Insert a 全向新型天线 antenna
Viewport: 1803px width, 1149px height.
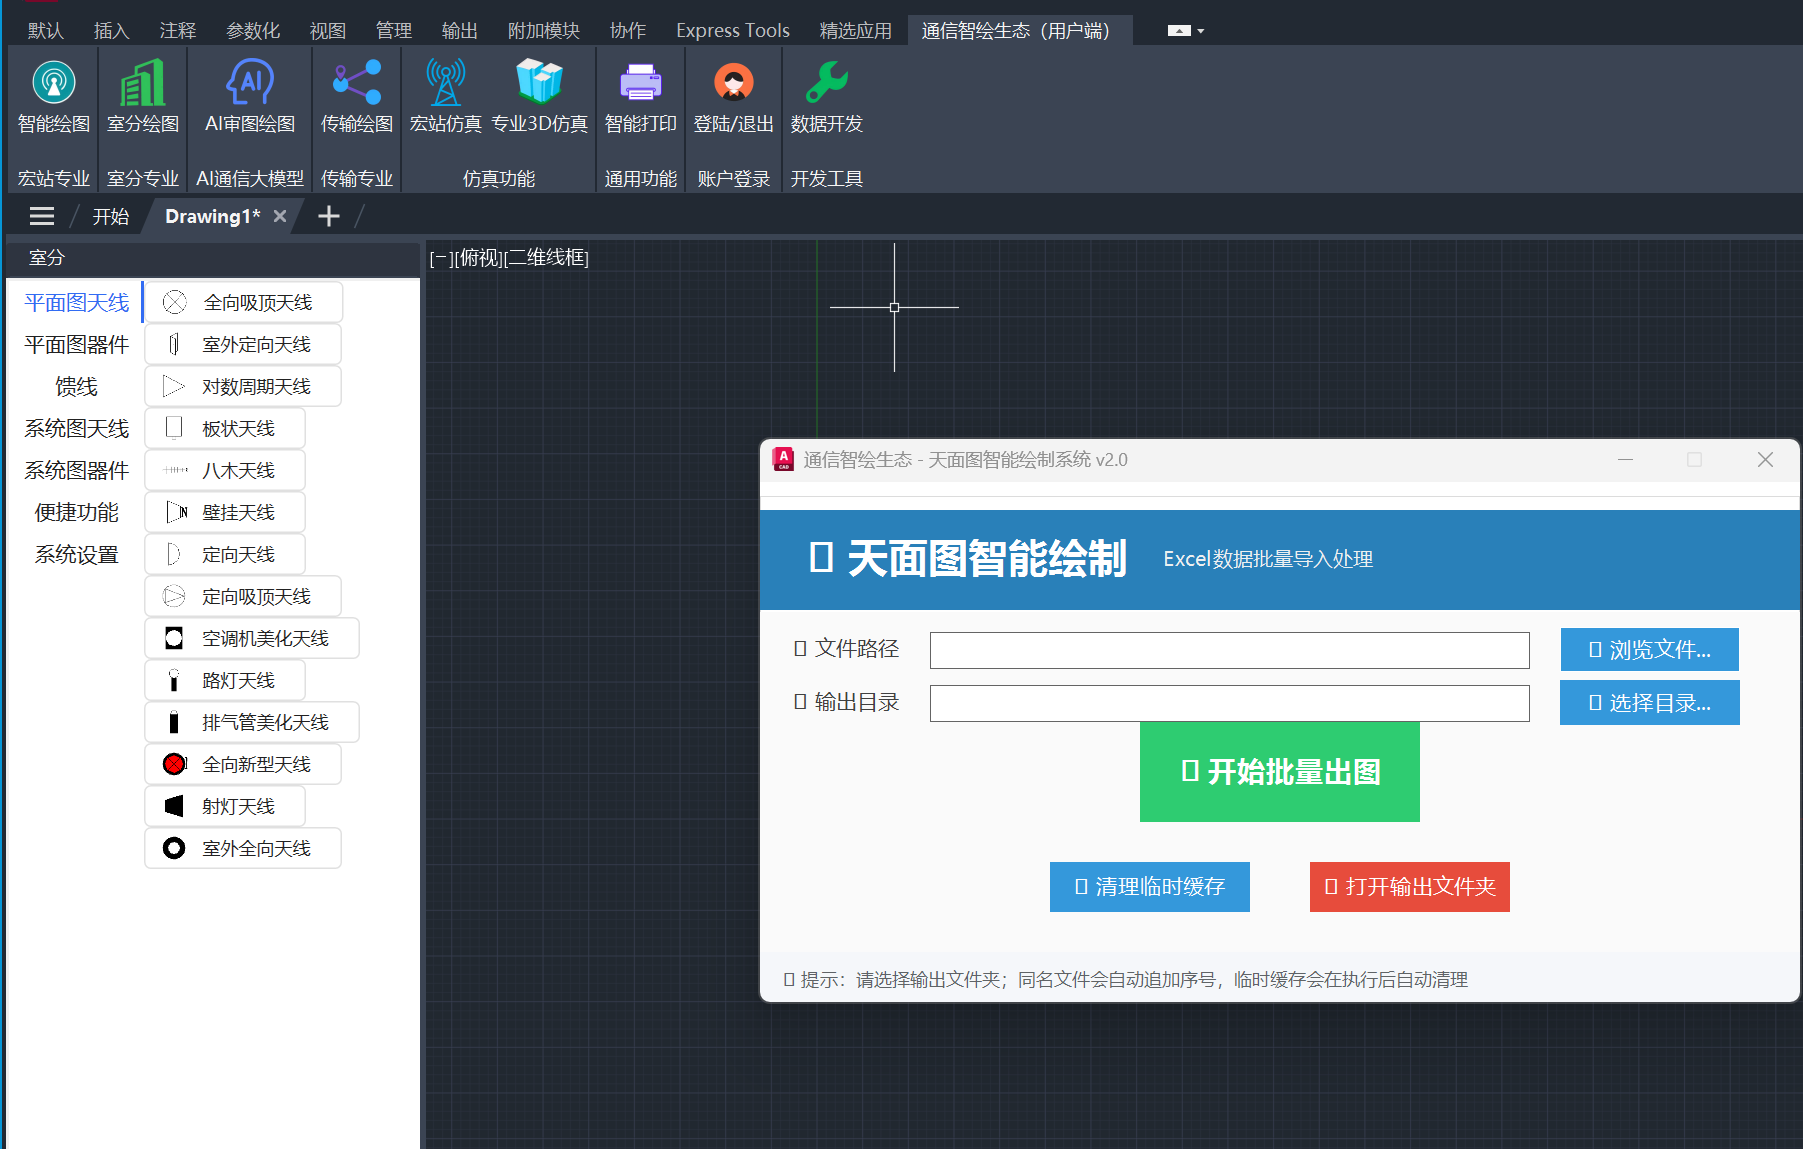point(243,764)
